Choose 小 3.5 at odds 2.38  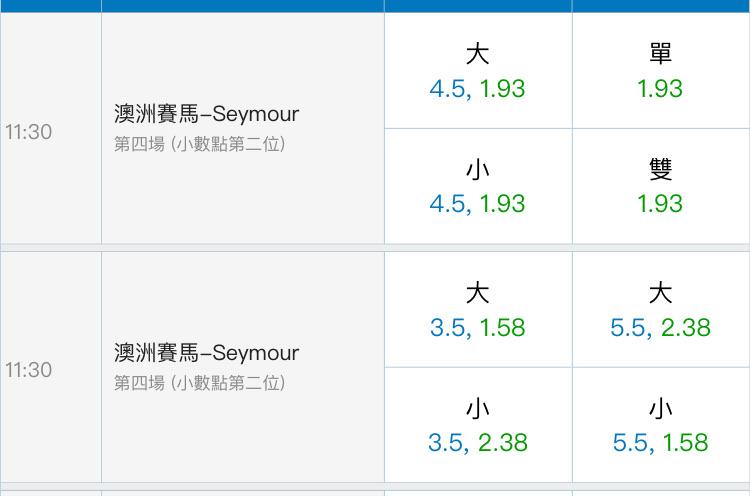click(478, 425)
